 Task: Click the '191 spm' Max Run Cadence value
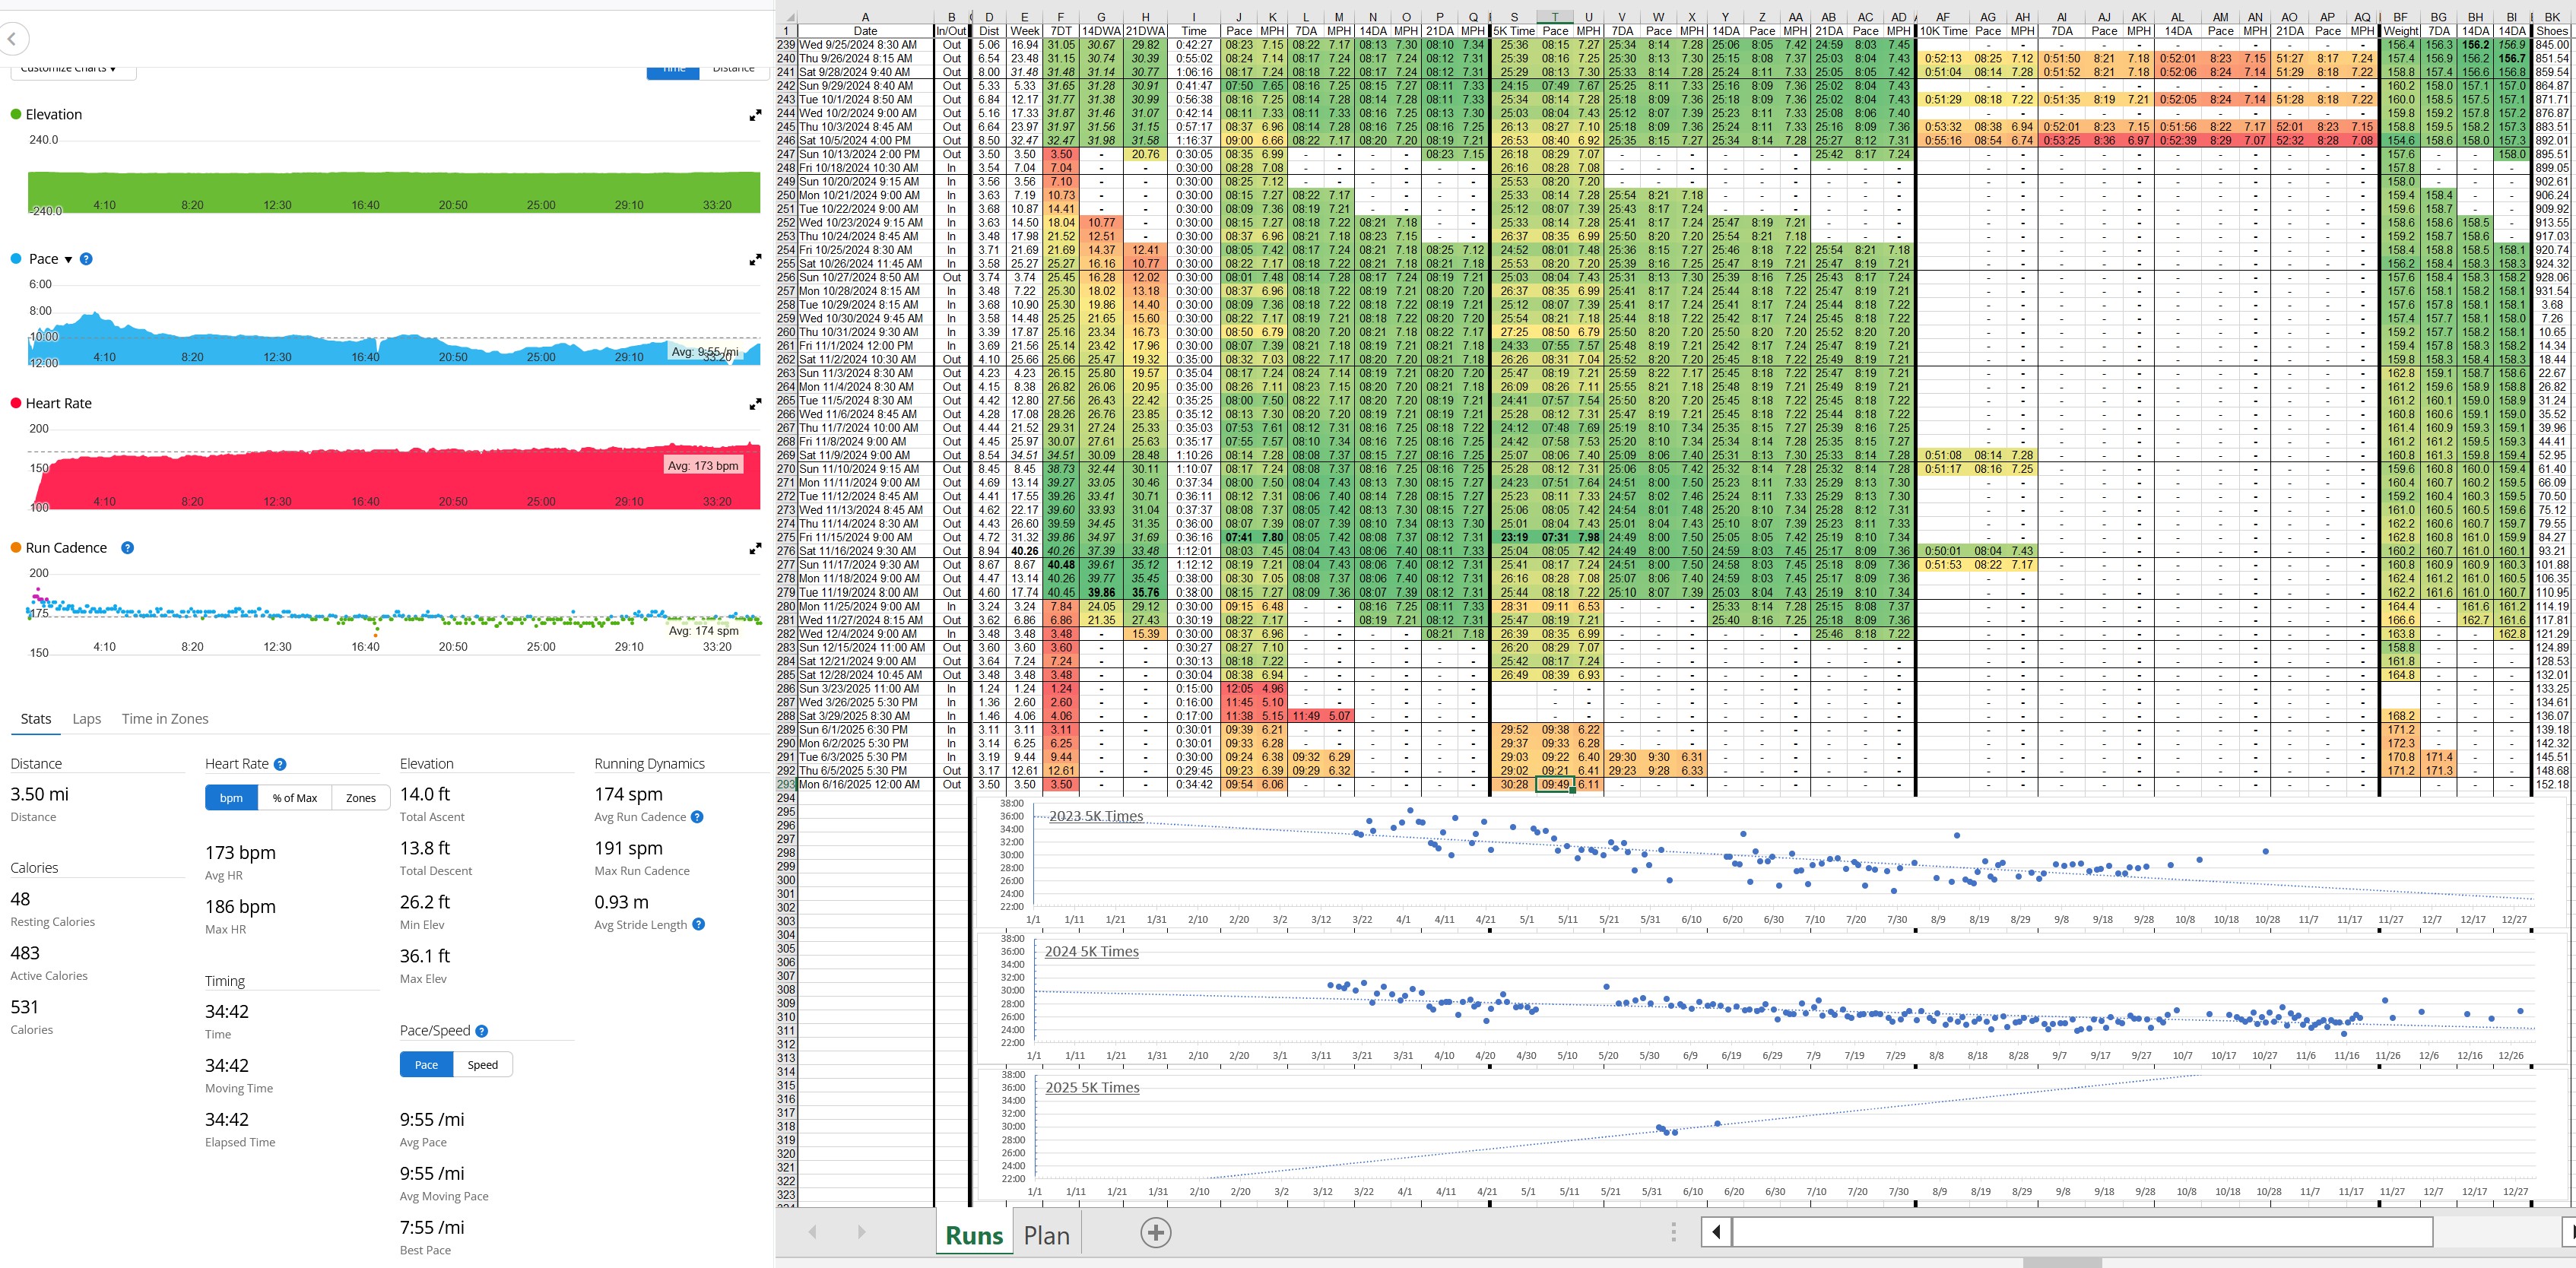coord(628,848)
